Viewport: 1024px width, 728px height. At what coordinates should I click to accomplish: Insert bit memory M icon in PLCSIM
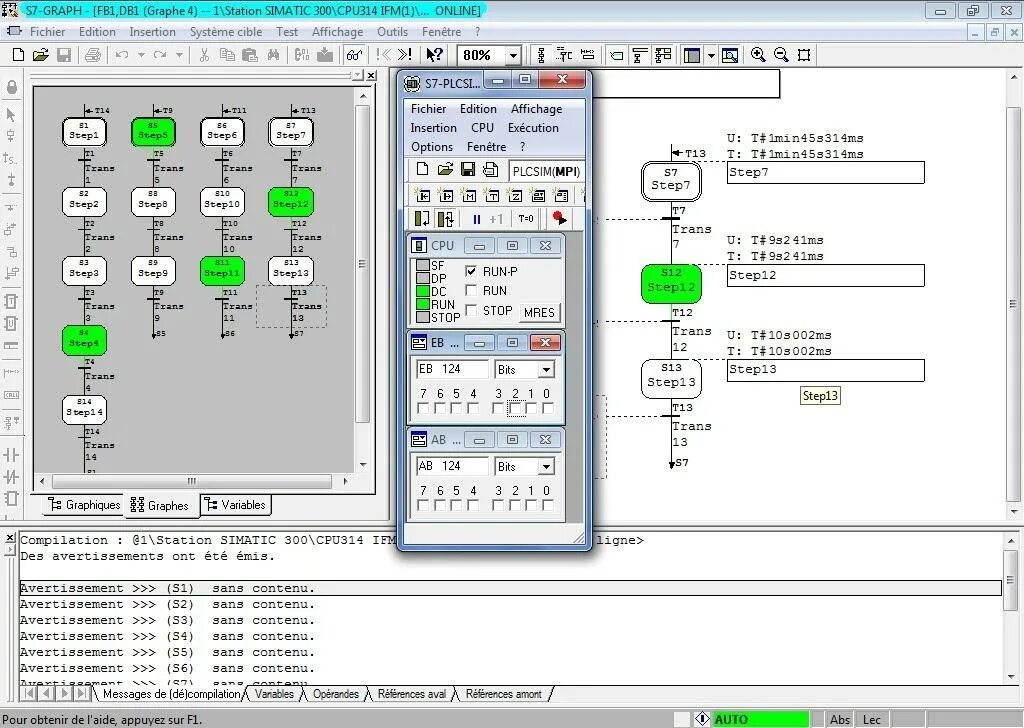(469, 195)
